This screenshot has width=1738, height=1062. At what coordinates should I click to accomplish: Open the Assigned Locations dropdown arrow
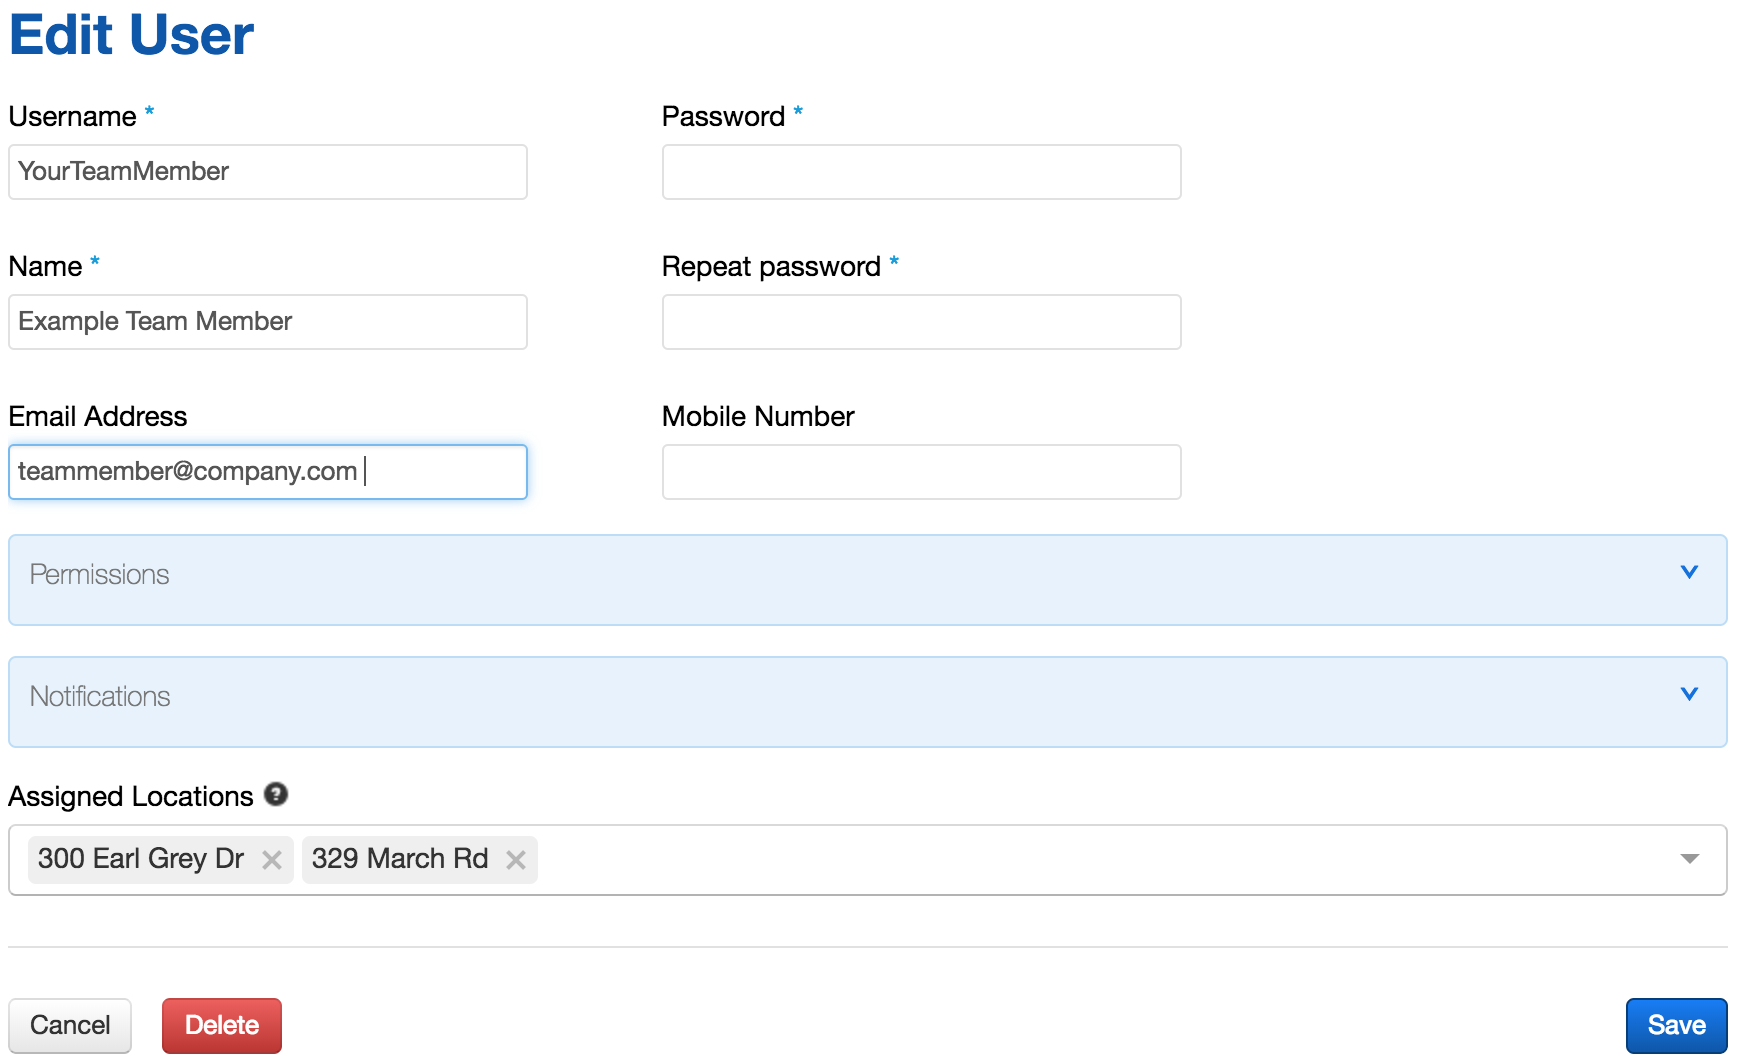pos(1690,859)
